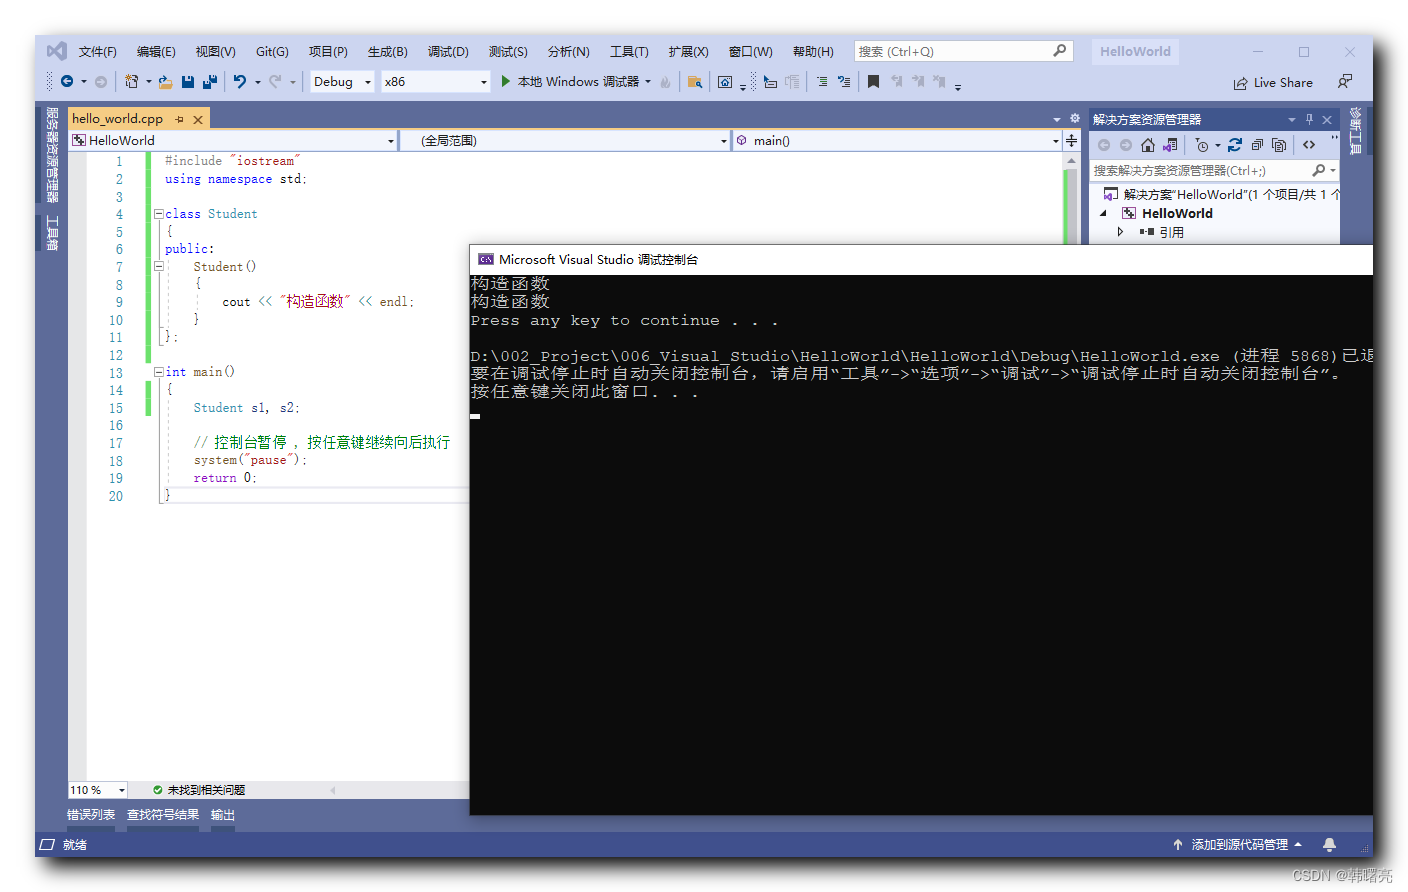The width and height of the screenshot is (1408, 892).
Task: Click 添加到源代码管理 in status bar
Action: tap(1238, 845)
